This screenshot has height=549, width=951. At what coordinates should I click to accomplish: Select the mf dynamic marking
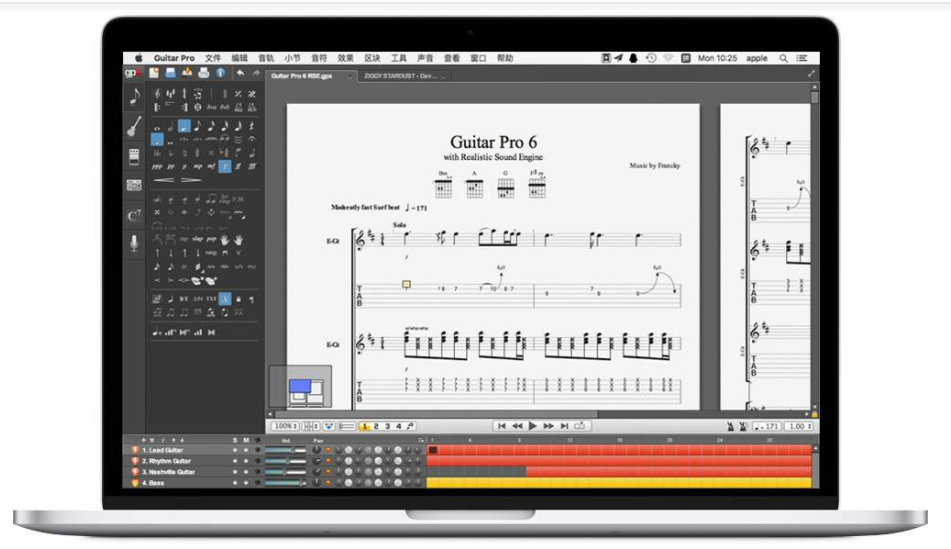tap(211, 166)
